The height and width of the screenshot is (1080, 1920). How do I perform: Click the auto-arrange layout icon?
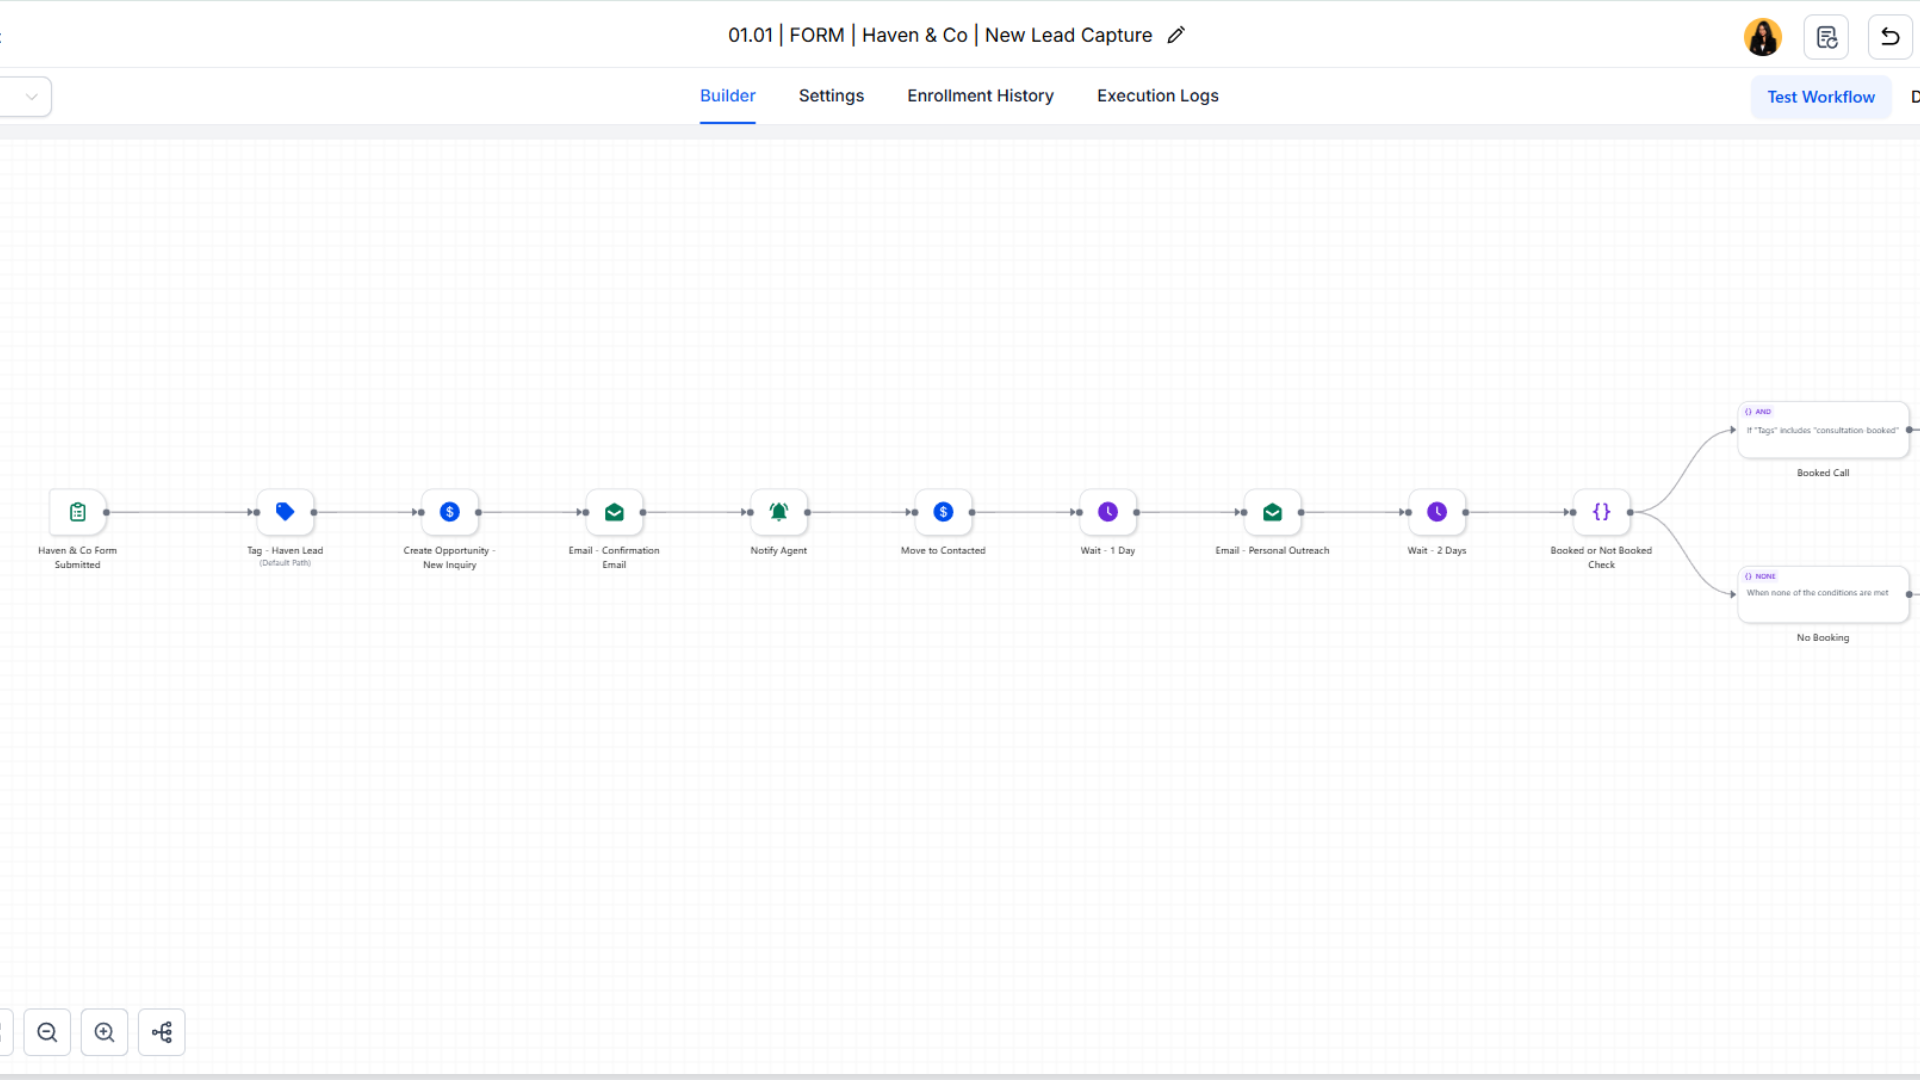pyautogui.click(x=162, y=1032)
